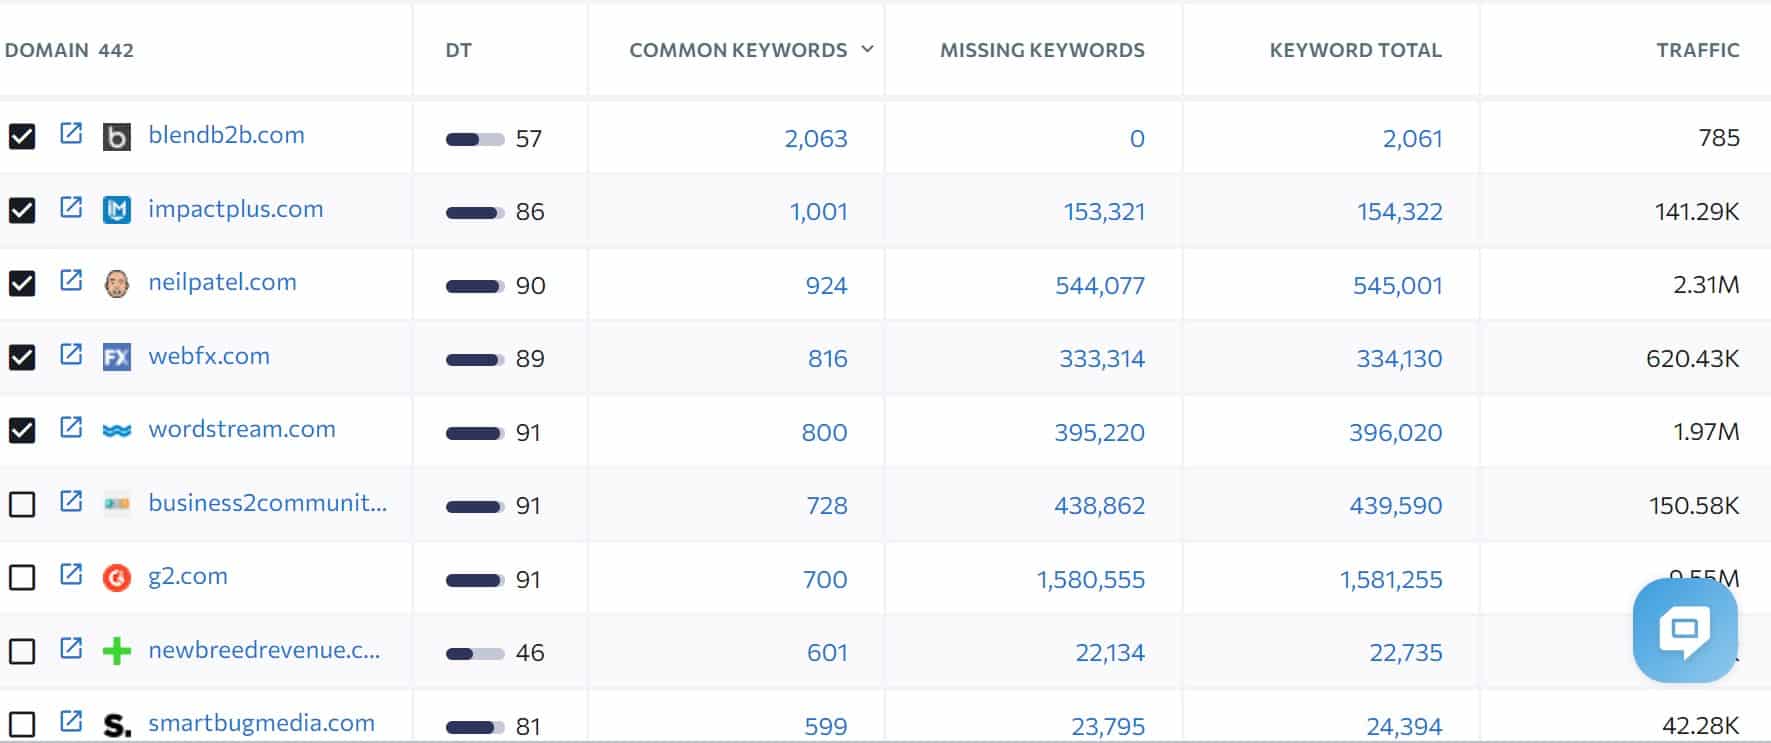Click keyword total value 2,061

pos(1413,139)
